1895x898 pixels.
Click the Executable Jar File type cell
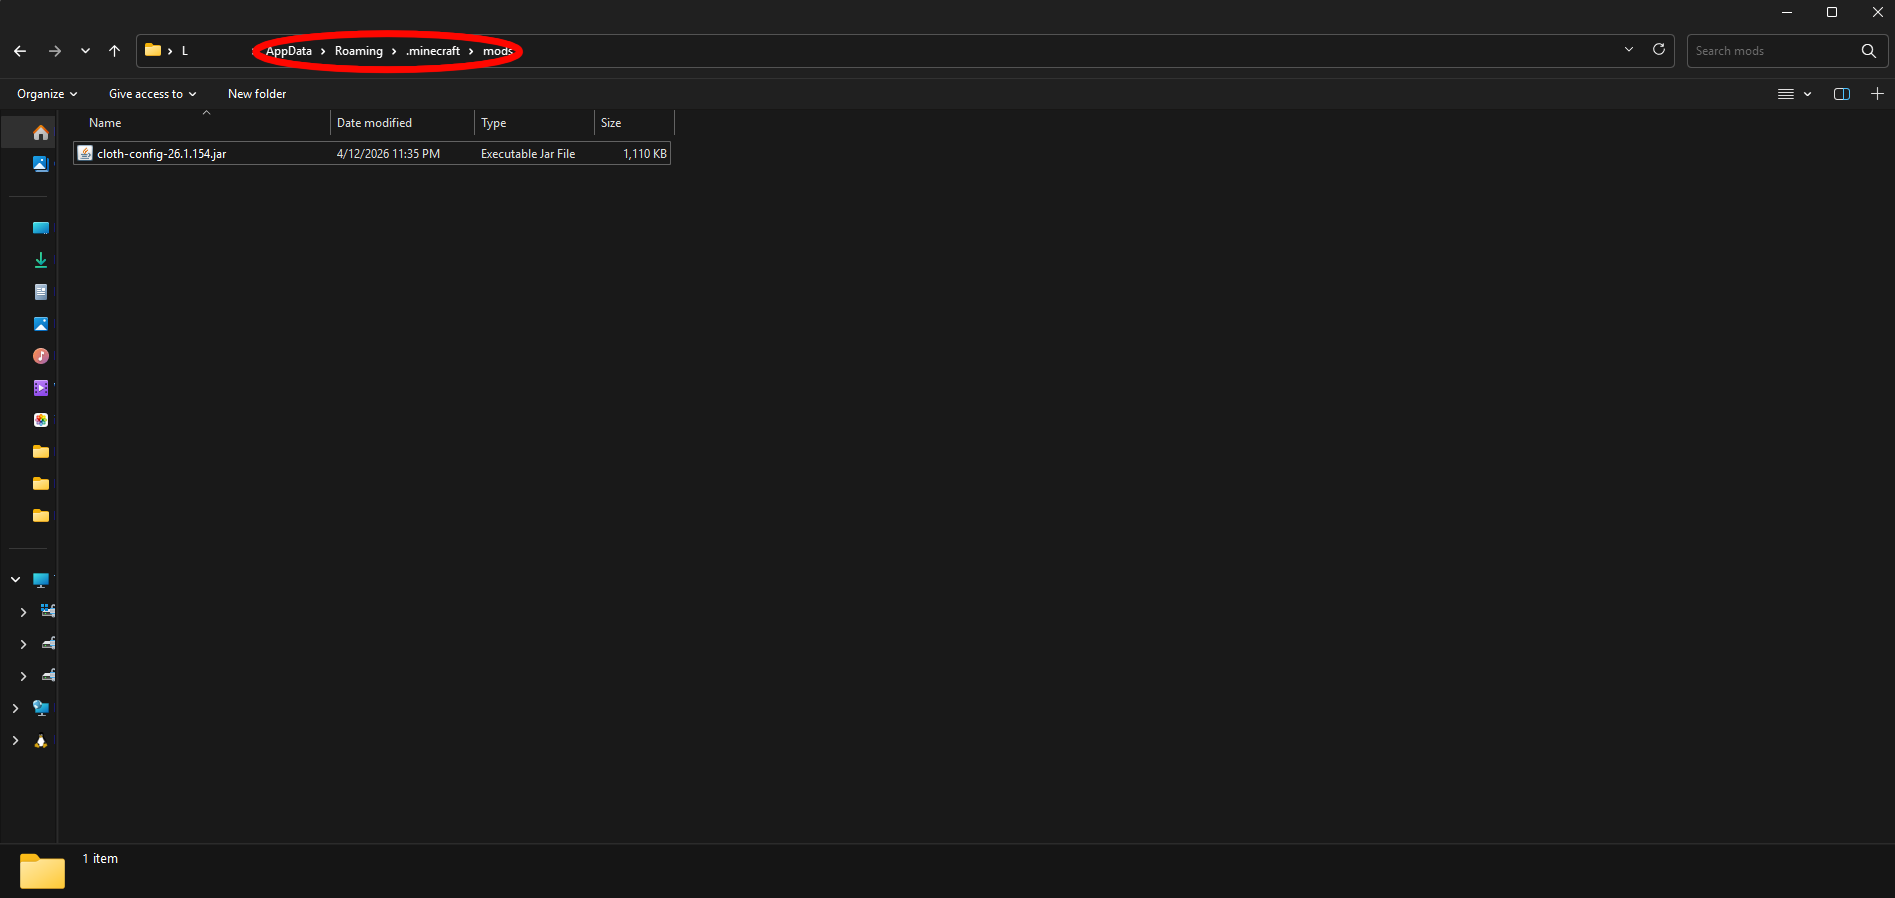pyautogui.click(x=528, y=154)
